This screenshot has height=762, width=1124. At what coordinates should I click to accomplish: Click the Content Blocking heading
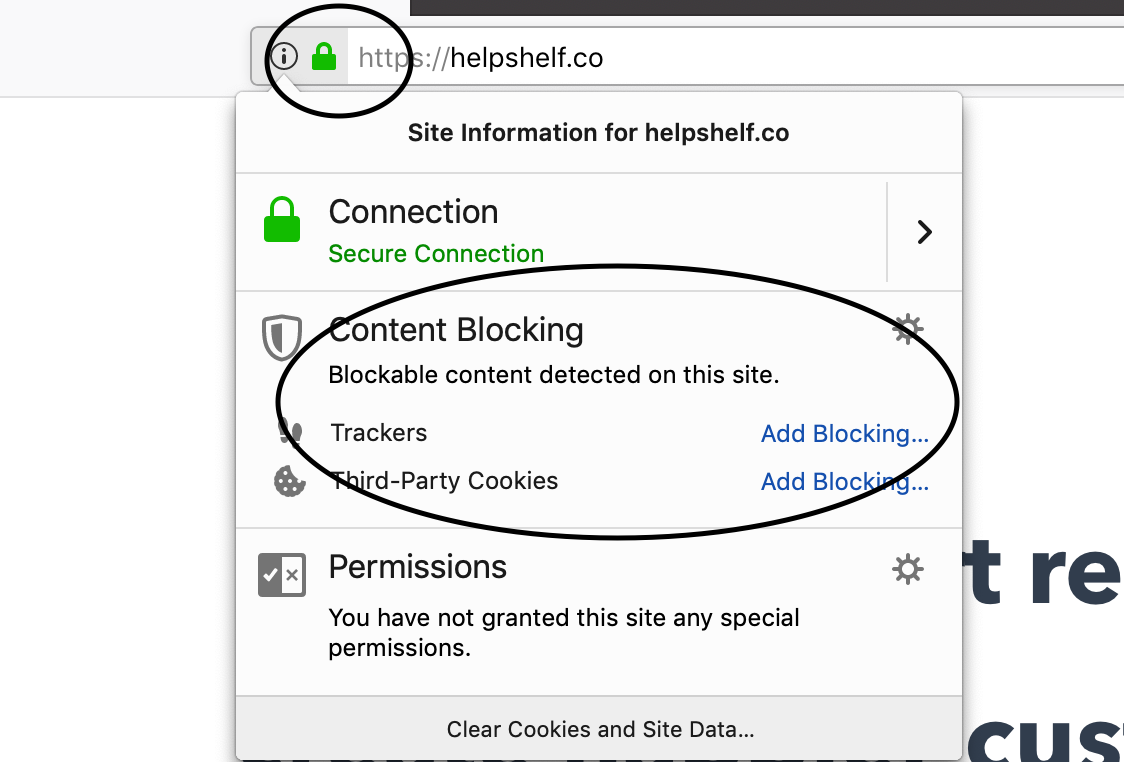(456, 330)
